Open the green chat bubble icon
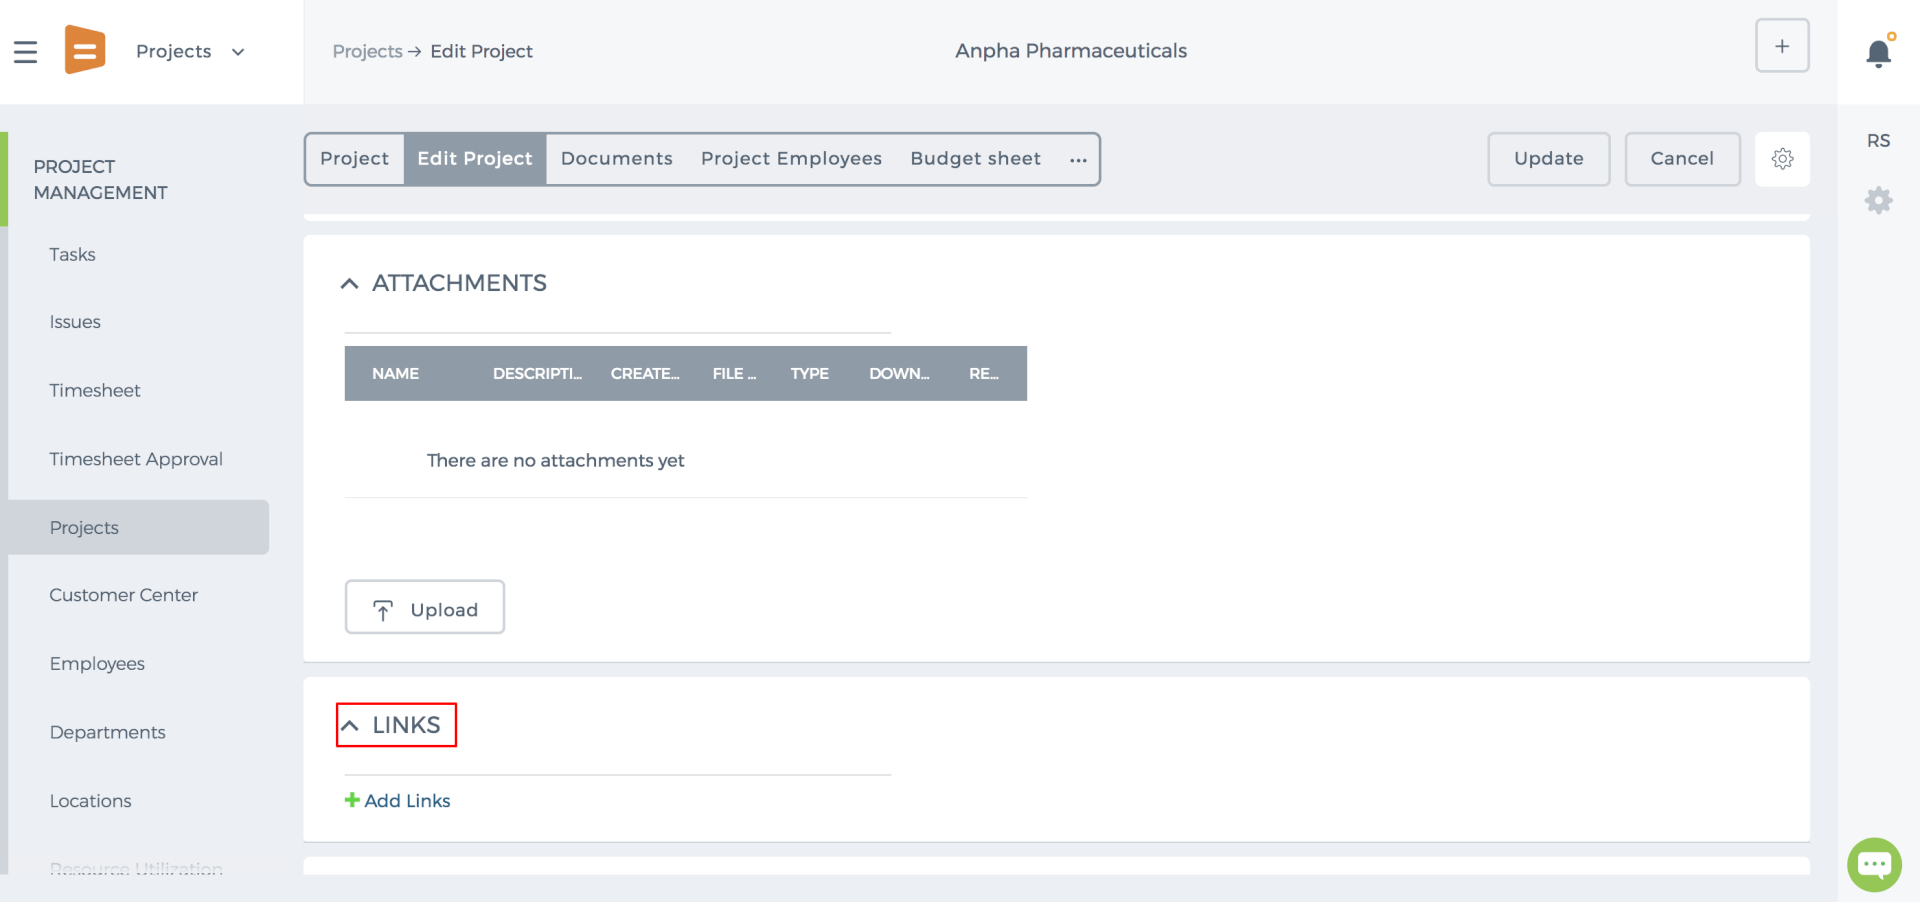The image size is (1920, 902). point(1874,864)
